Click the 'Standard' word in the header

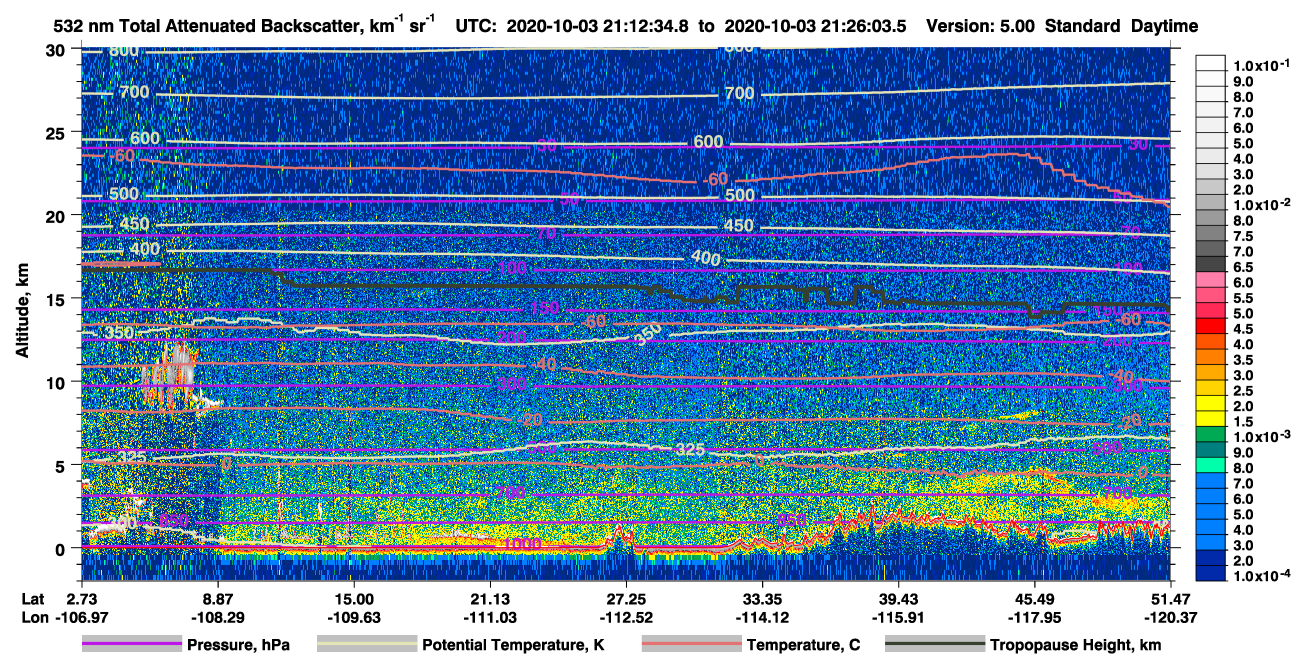pos(1083,27)
